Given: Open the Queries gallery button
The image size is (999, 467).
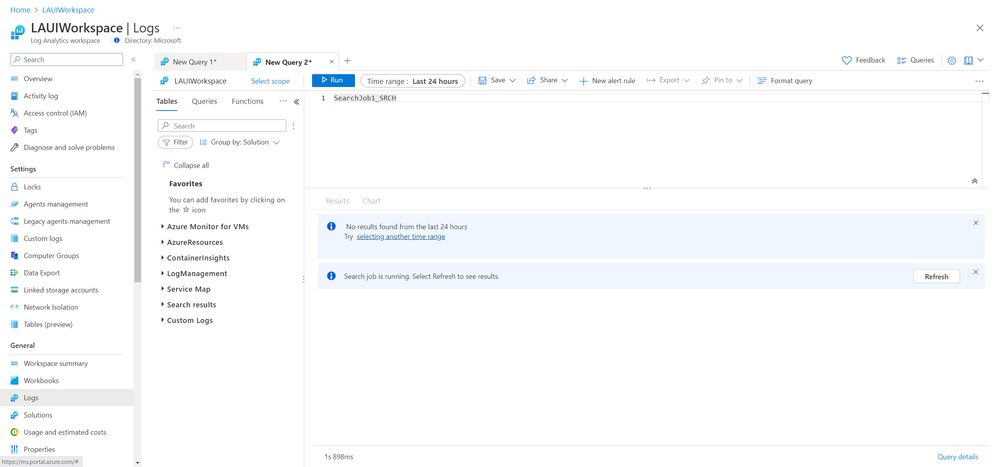Looking at the screenshot, I should pyautogui.click(x=916, y=61).
